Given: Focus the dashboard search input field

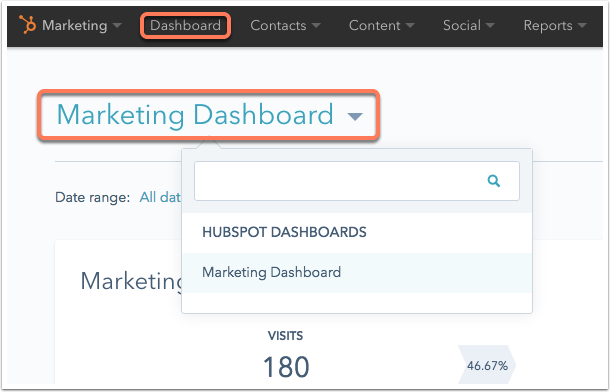Looking at the screenshot, I should pos(357,181).
